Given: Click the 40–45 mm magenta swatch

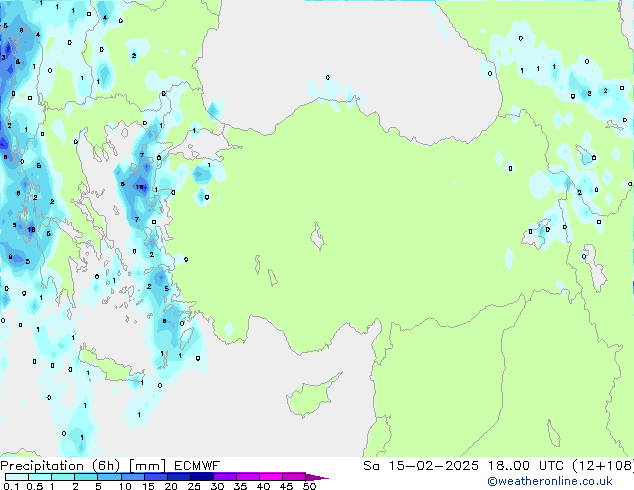Looking at the screenshot, I should point(271,477).
